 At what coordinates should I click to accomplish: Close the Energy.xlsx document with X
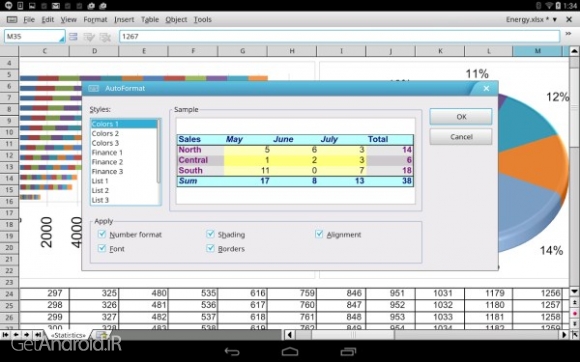coord(569,20)
